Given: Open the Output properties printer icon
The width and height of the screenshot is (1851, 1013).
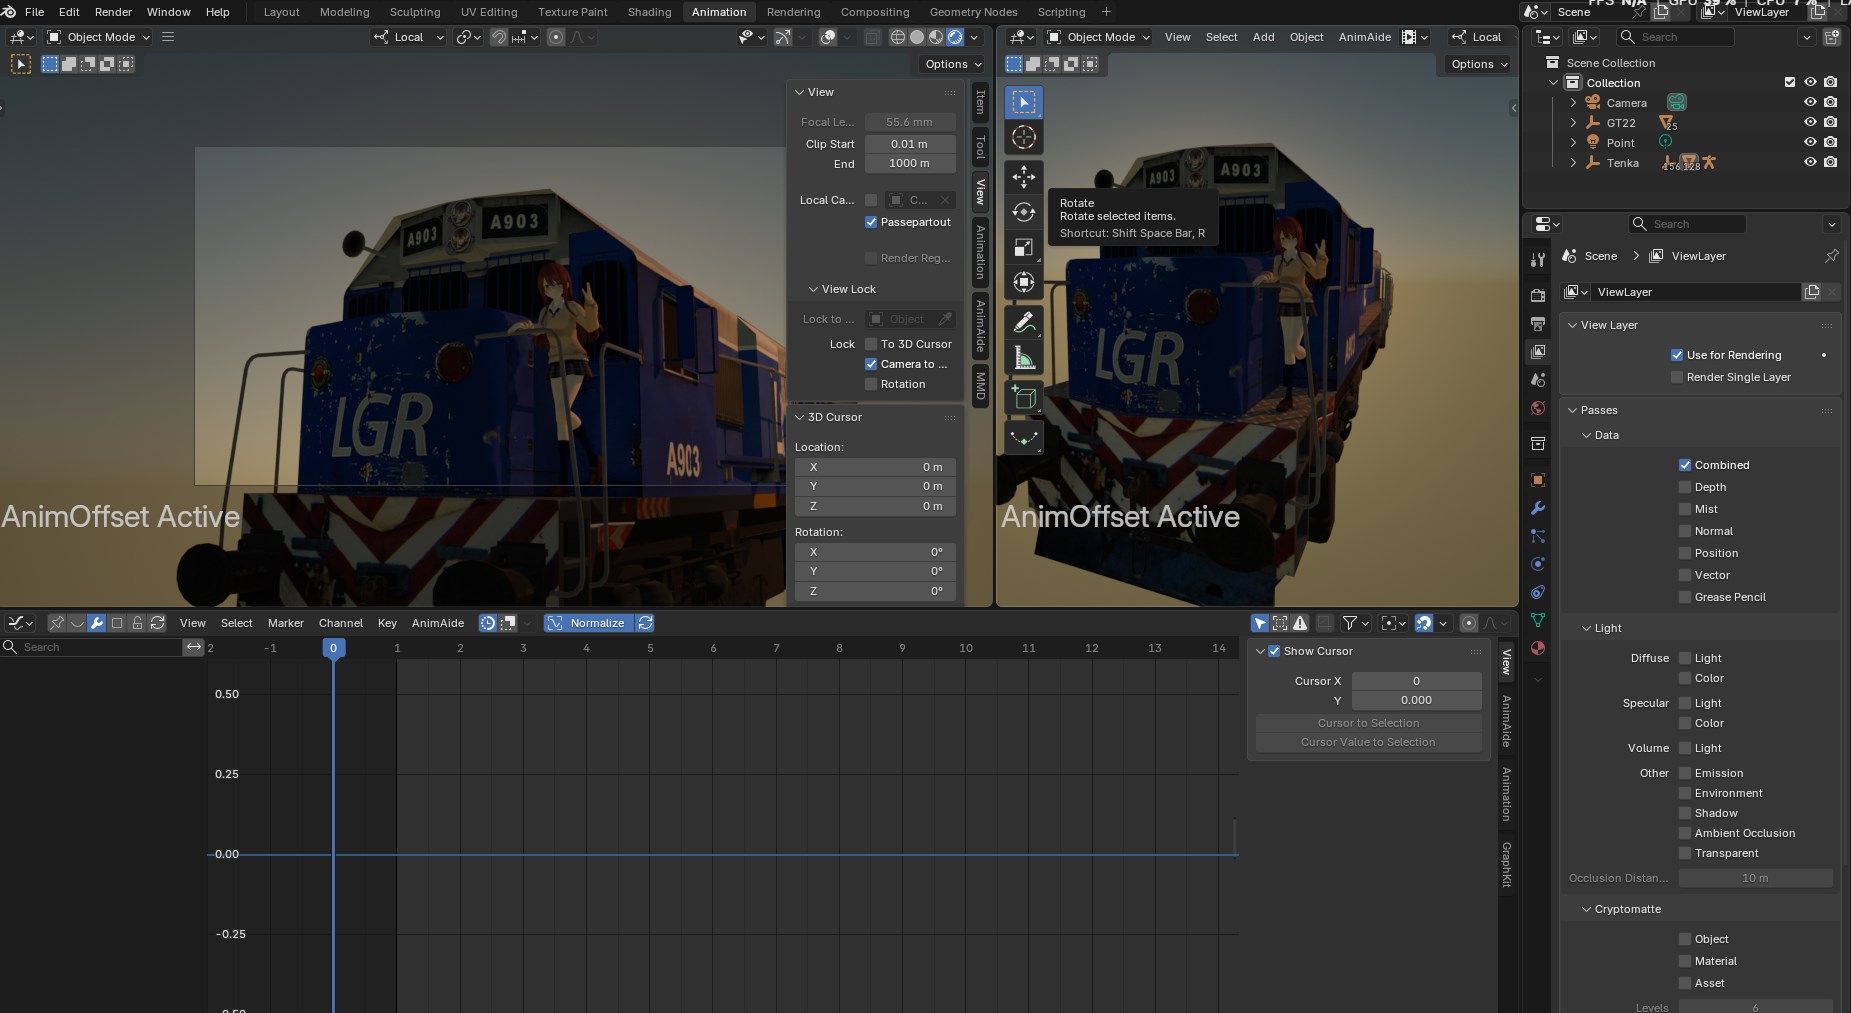Looking at the screenshot, I should (x=1538, y=323).
